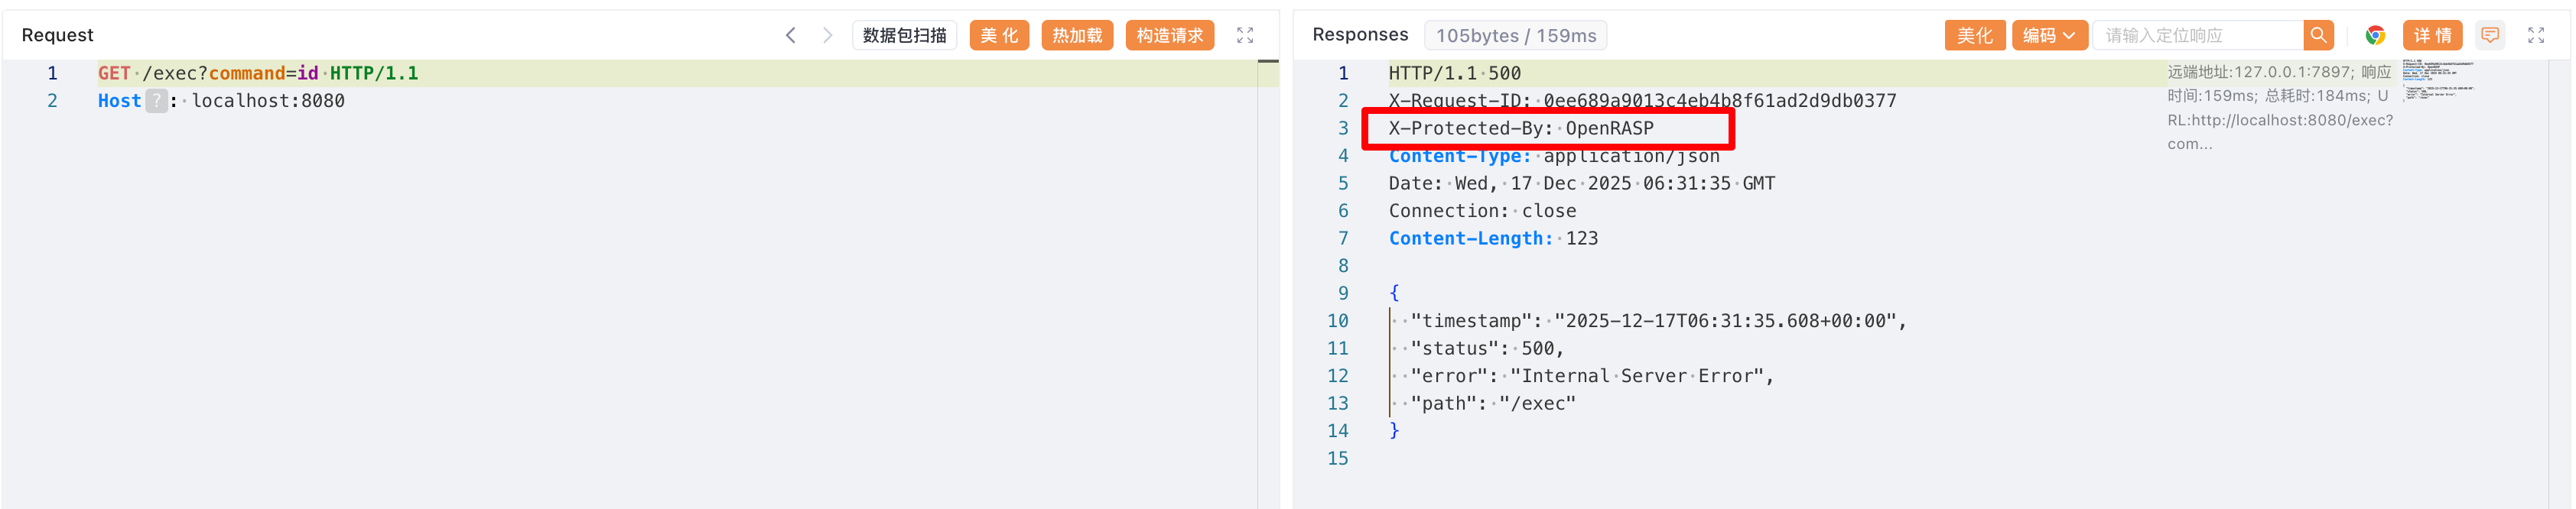Click the orange search magnifier icon
Viewport: 2576px width, 509px height.
tap(2318, 35)
